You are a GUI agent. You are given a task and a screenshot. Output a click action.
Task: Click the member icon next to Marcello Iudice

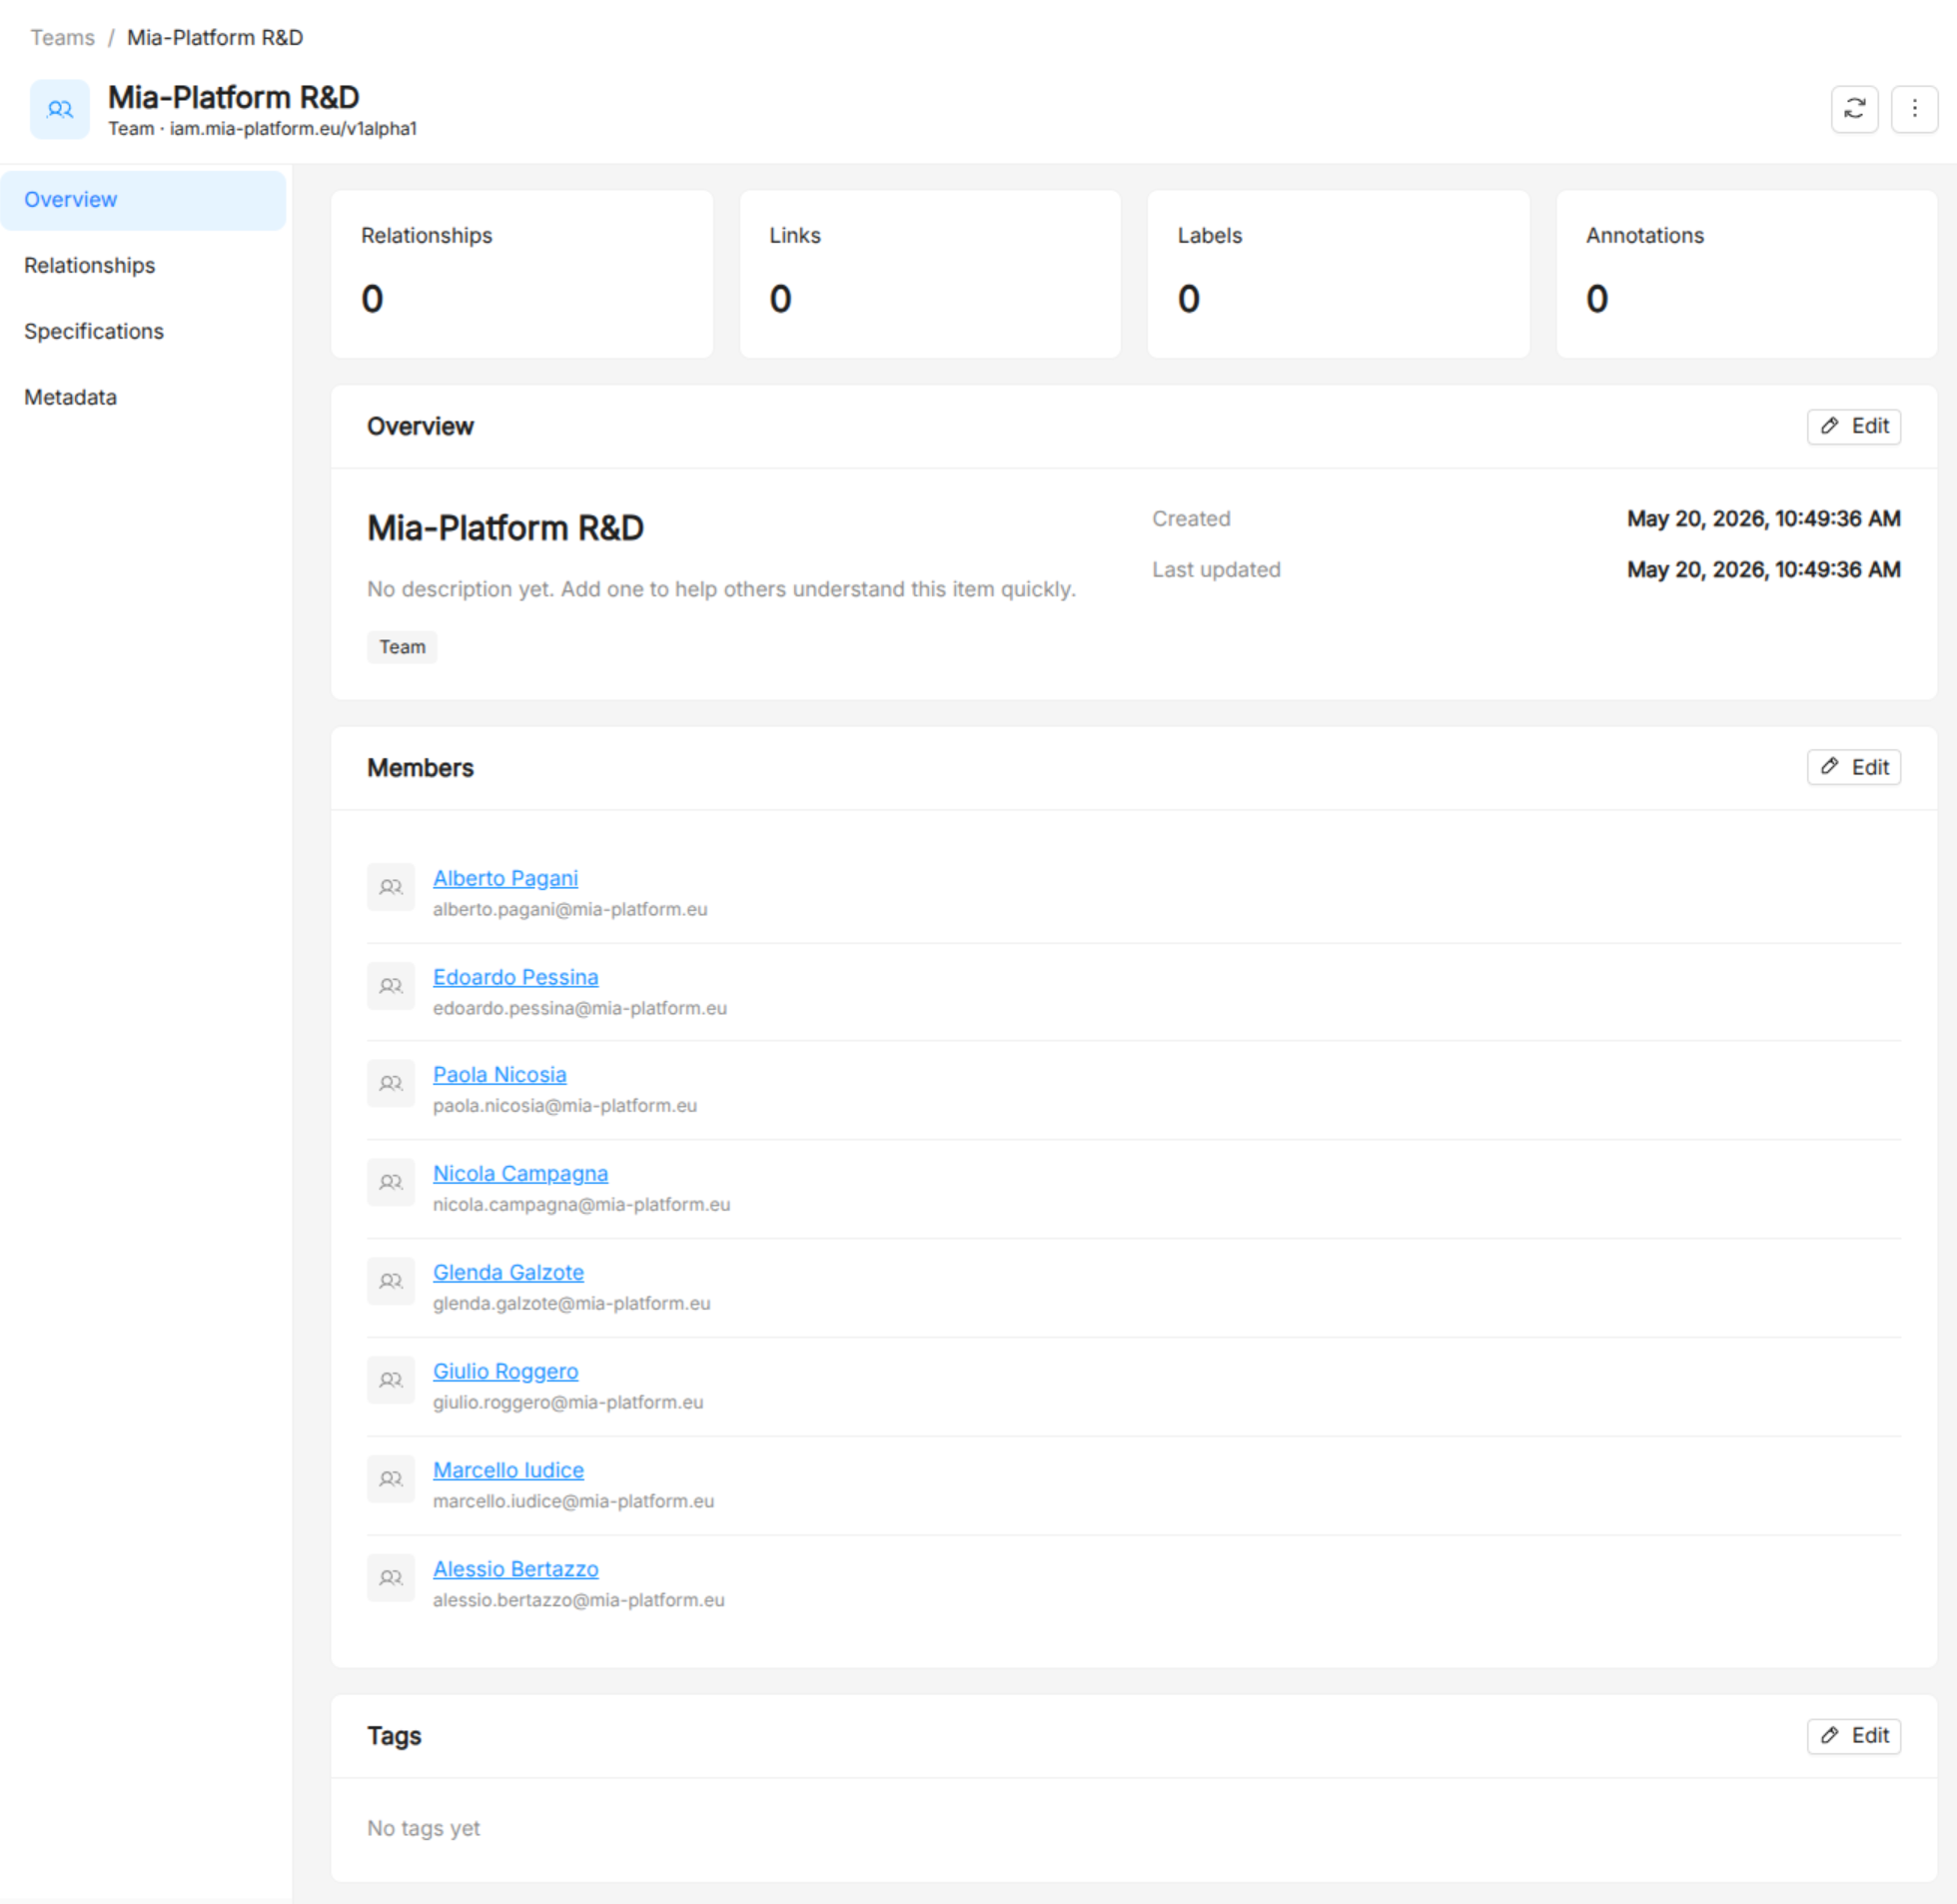[x=391, y=1479]
